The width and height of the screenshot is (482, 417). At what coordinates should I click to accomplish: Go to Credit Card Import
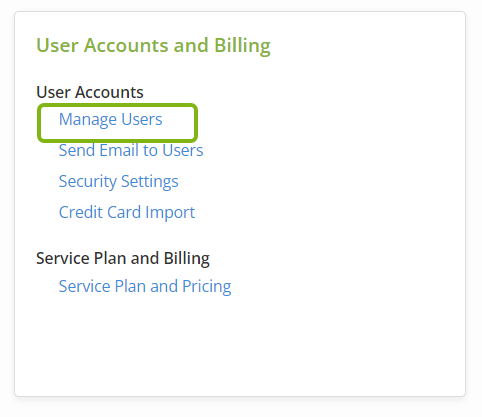tap(127, 213)
